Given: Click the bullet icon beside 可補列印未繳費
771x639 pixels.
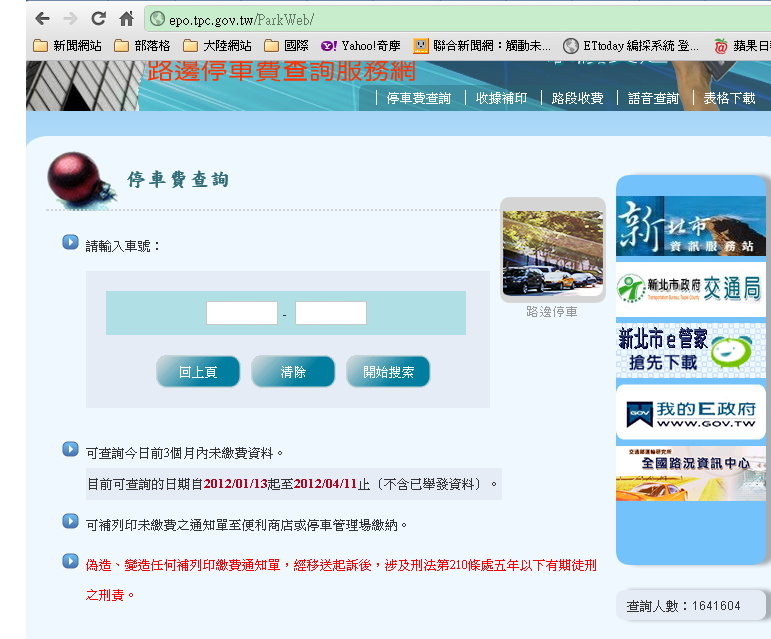Looking at the screenshot, I should pos(70,522).
